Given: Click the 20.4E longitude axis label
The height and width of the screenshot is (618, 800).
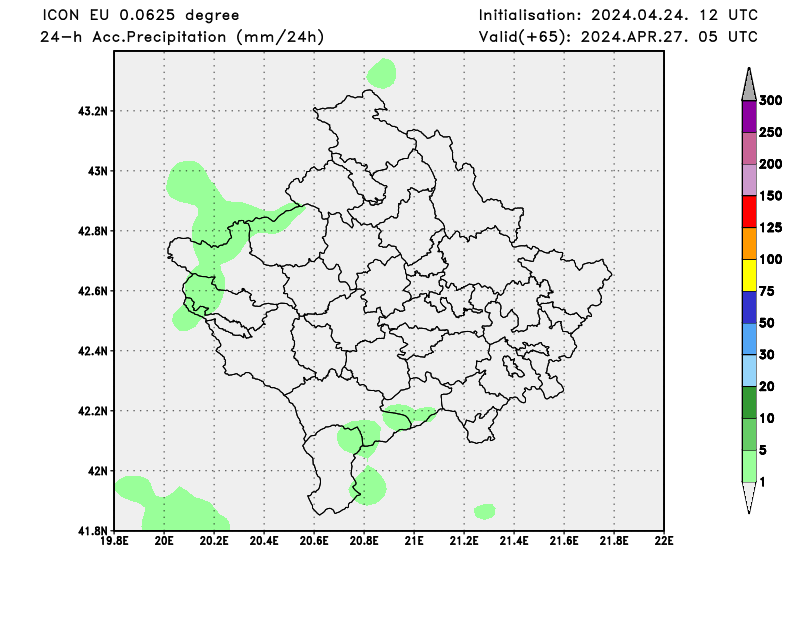Looking at the screenshot, I should (x=264, y=541).
